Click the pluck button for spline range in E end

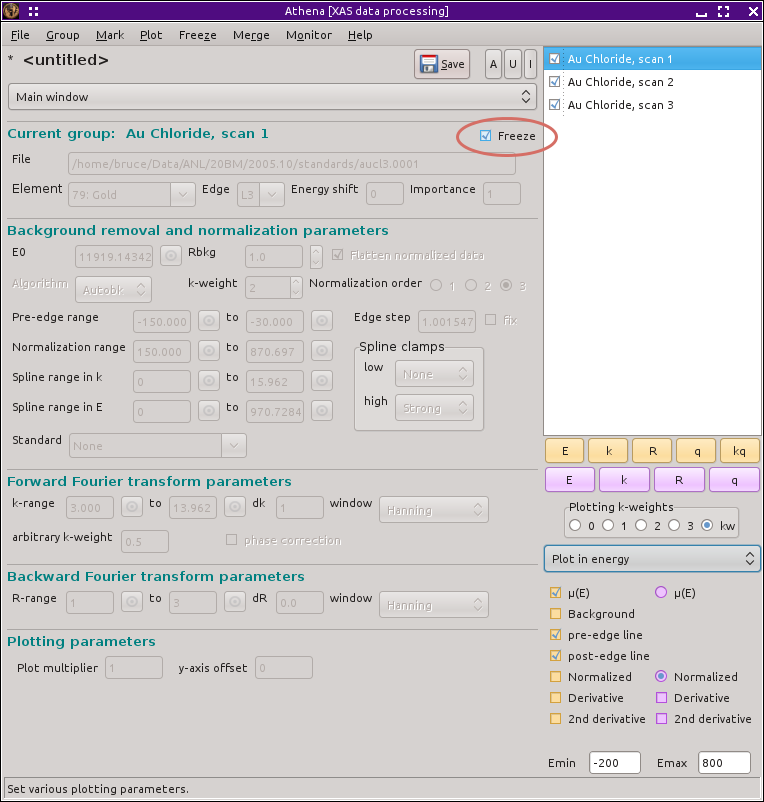click(322, 411)
